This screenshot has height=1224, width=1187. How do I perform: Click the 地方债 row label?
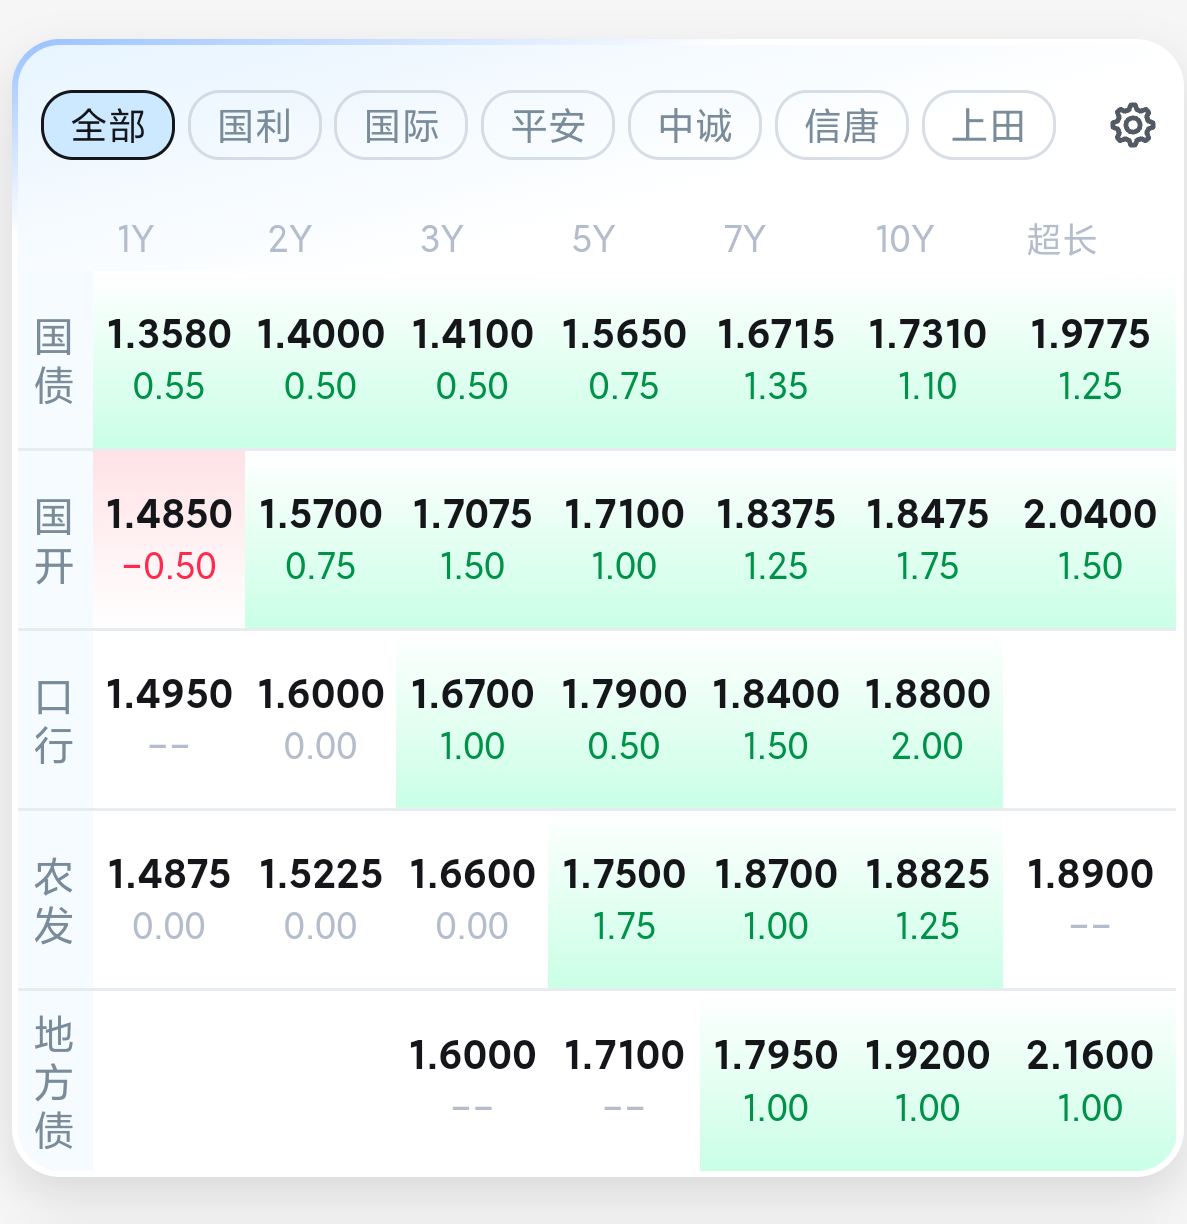[54, 1083]
